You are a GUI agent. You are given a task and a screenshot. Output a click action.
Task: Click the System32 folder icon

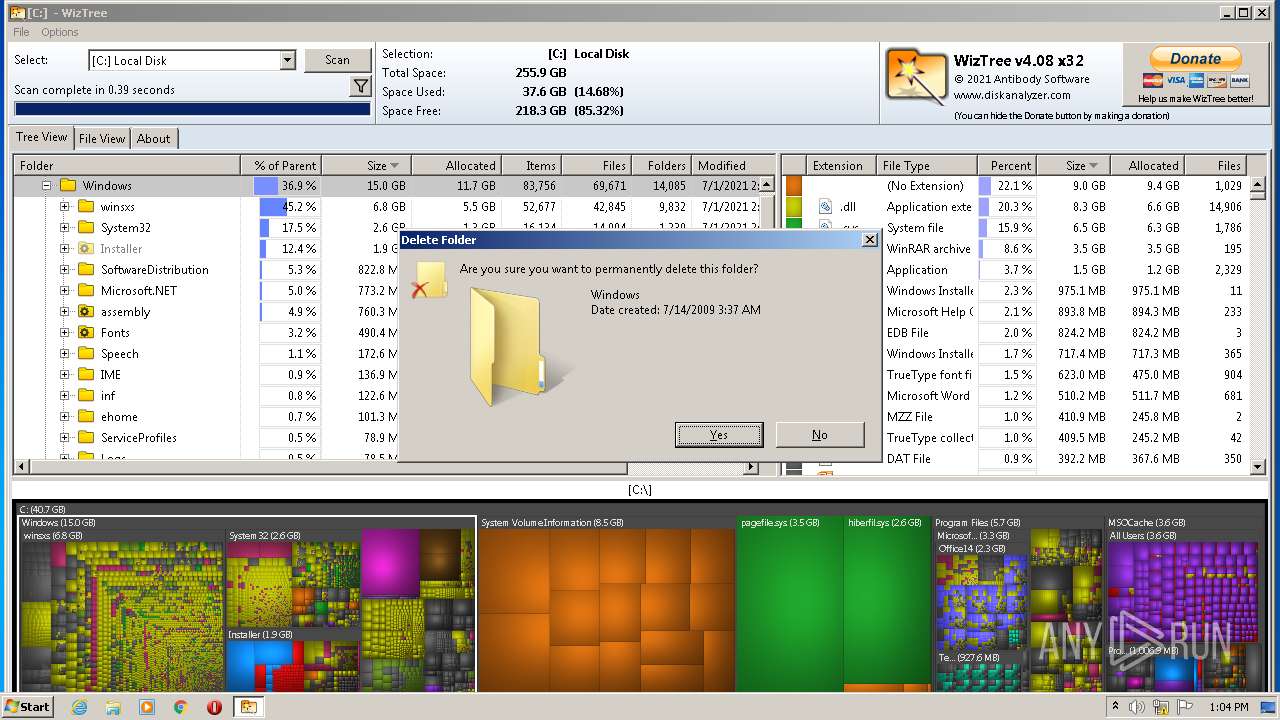click(x=86, y=228)
